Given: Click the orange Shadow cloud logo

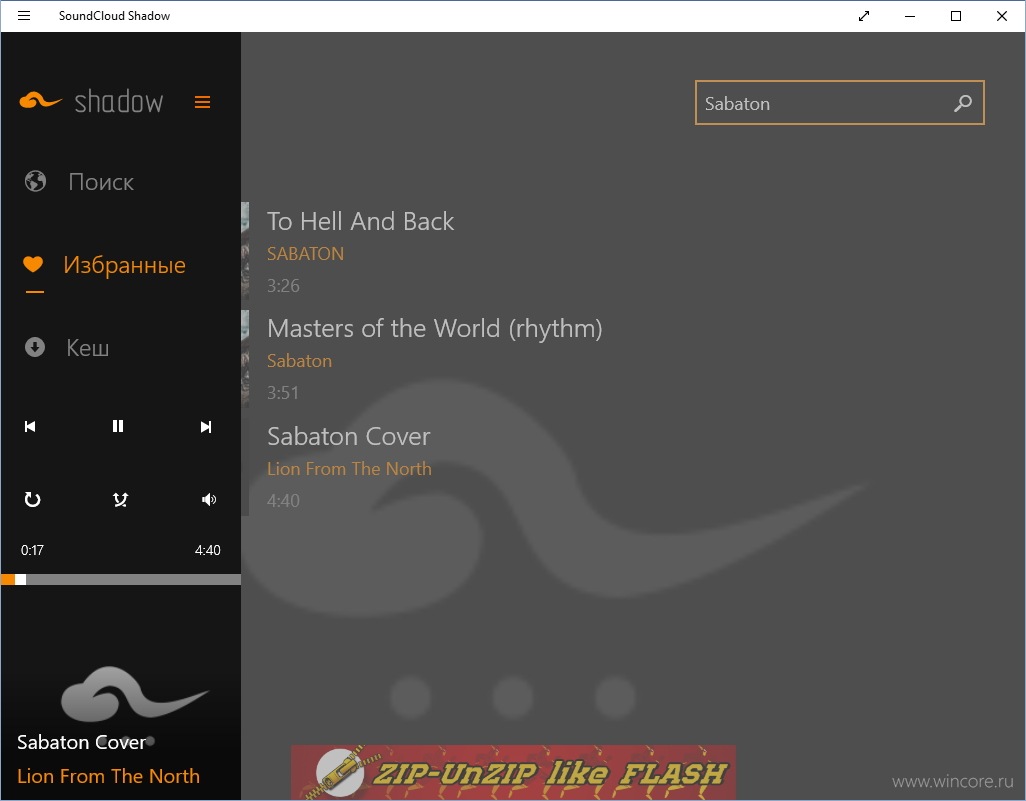Looking at the screenshot, I should [x=41, y=100].
